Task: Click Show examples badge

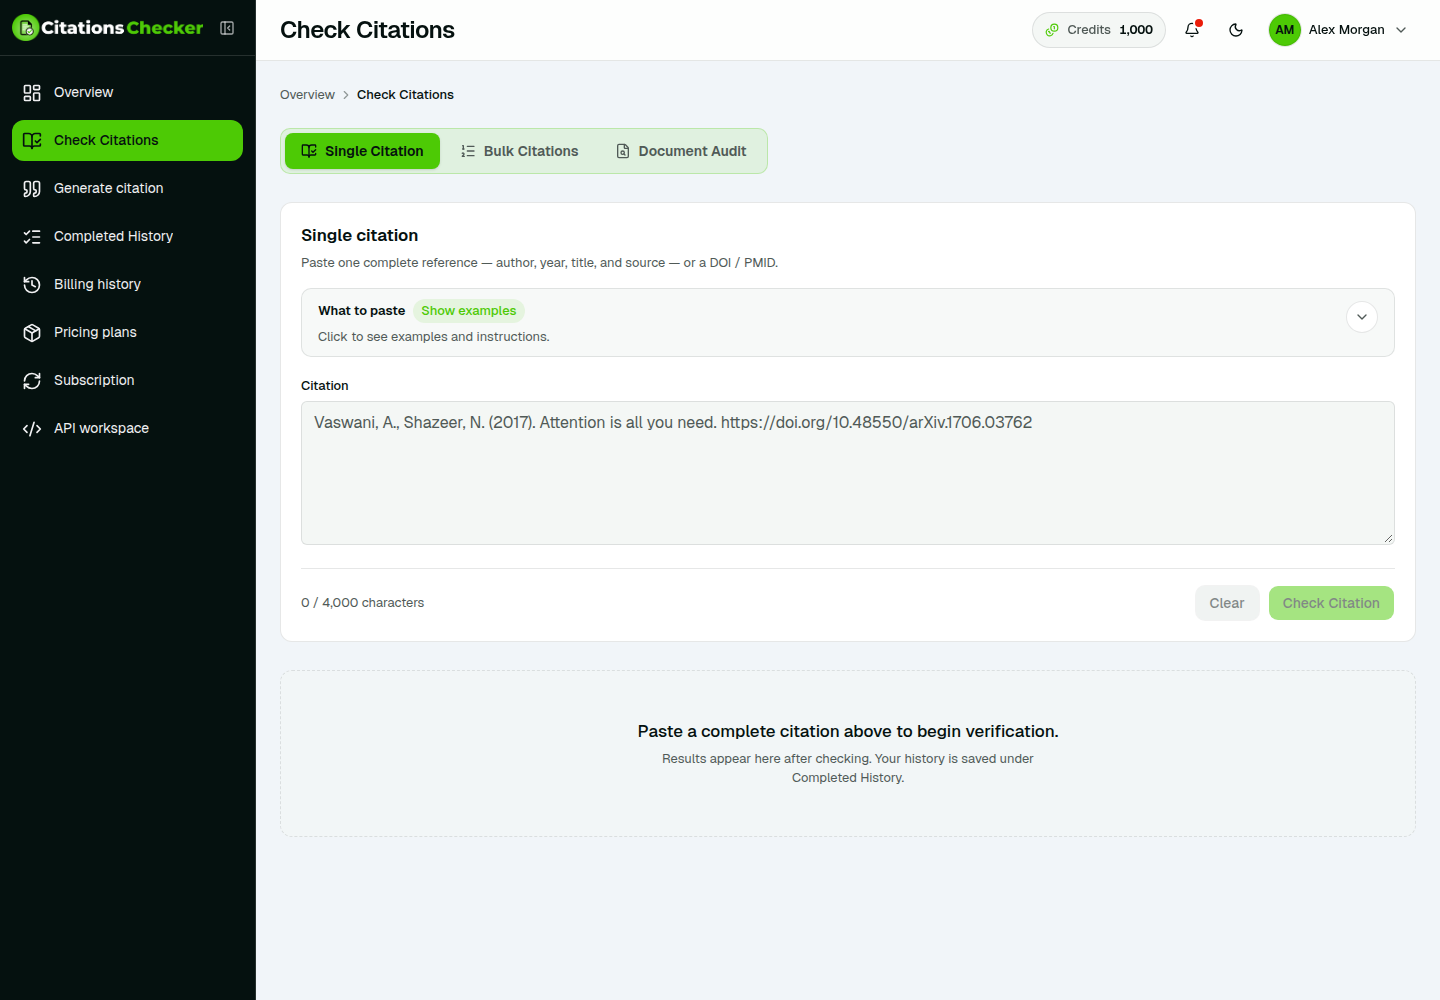Action: tap(469, 311)
